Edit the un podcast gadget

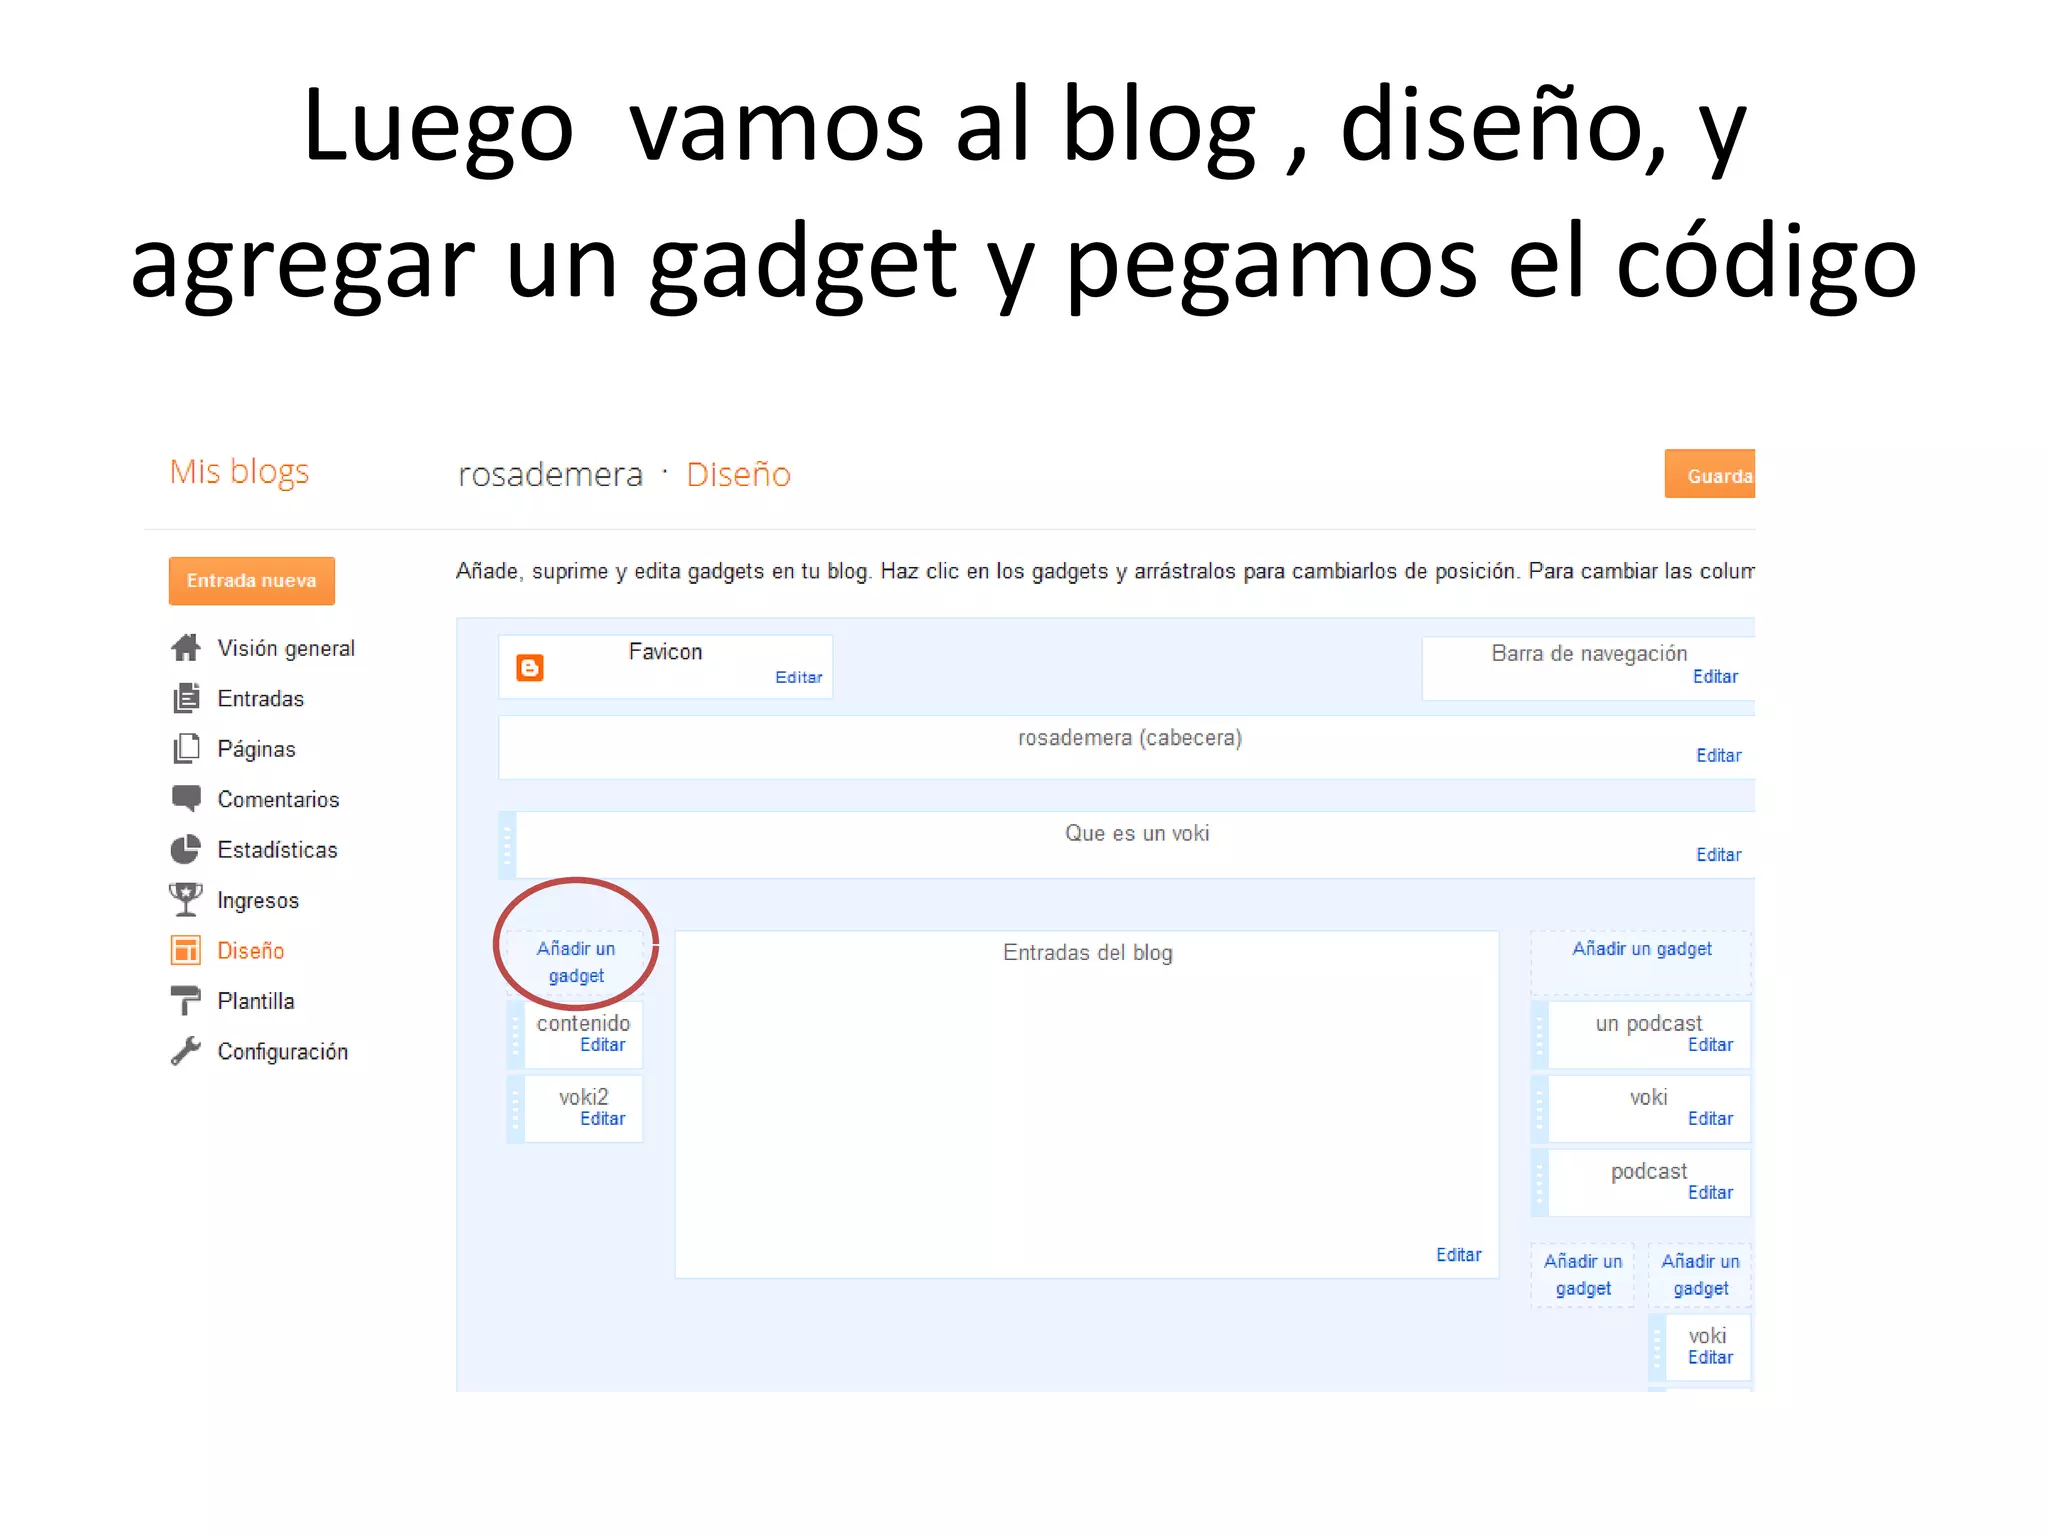coord(1711,1044)
